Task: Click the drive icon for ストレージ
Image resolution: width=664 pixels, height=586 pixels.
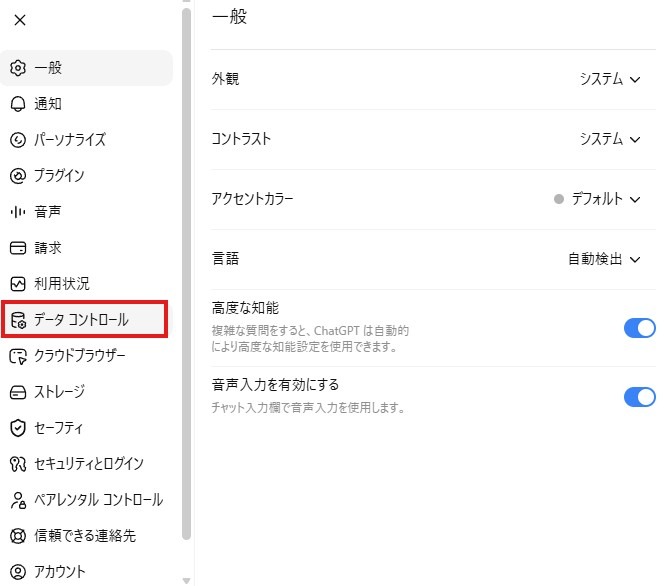Action: [18, 392]
